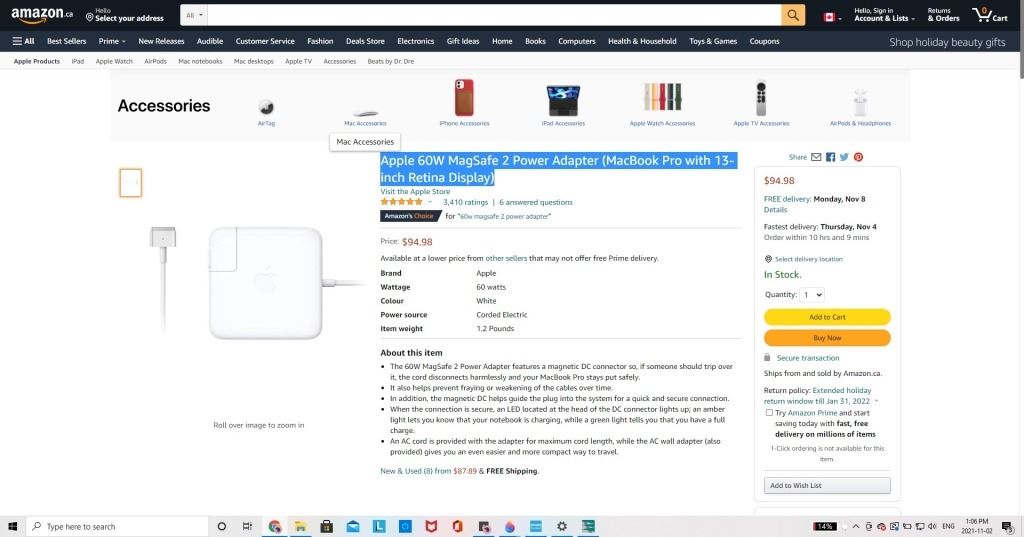The width and height of the screenshot is (1024, 537).
Task: Click the Add to Cart button
Action: [x=827, y=317]
